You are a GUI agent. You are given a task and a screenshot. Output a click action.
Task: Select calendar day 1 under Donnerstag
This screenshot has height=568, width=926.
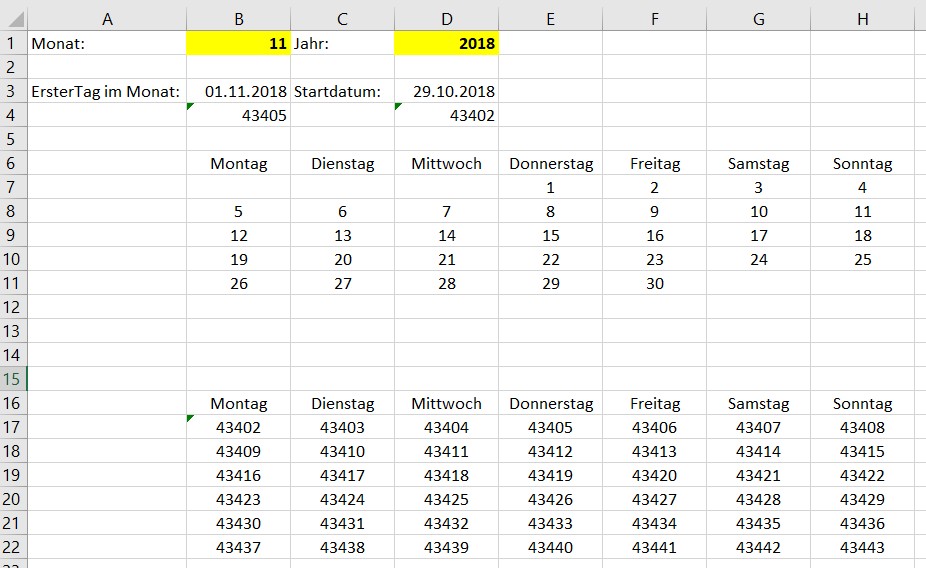[x=550, y=187]
